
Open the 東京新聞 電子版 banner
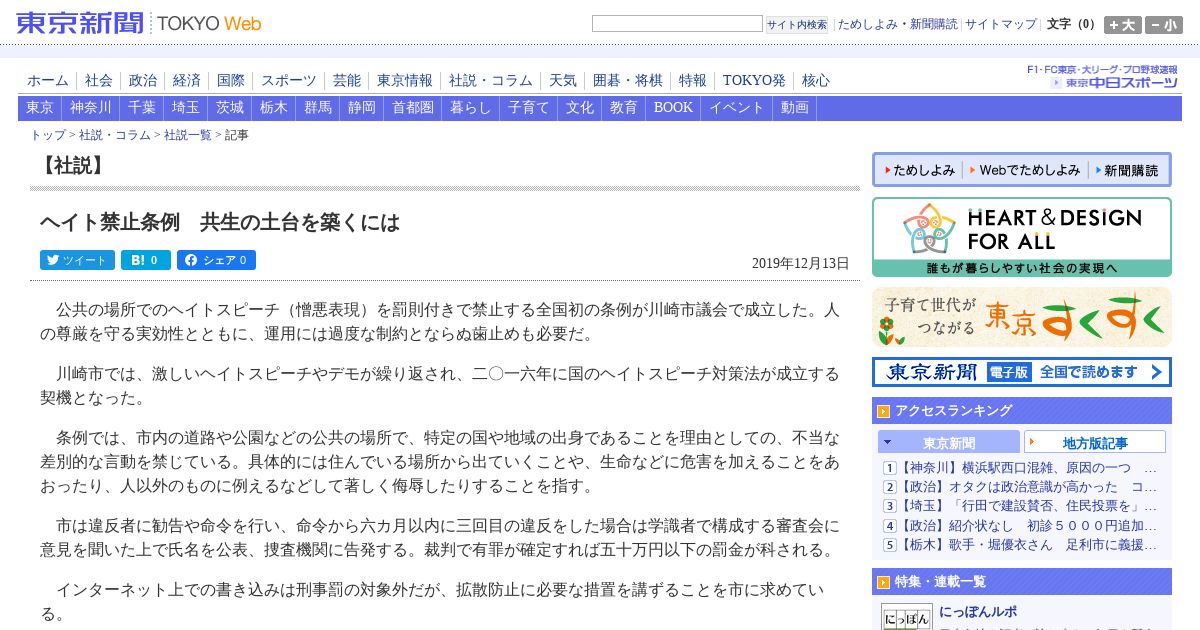pyautogui.click(x=1022, y=372)
